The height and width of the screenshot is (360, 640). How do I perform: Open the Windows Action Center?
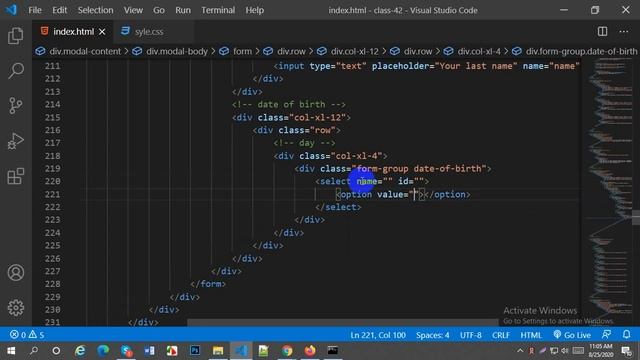click(627, 351)
